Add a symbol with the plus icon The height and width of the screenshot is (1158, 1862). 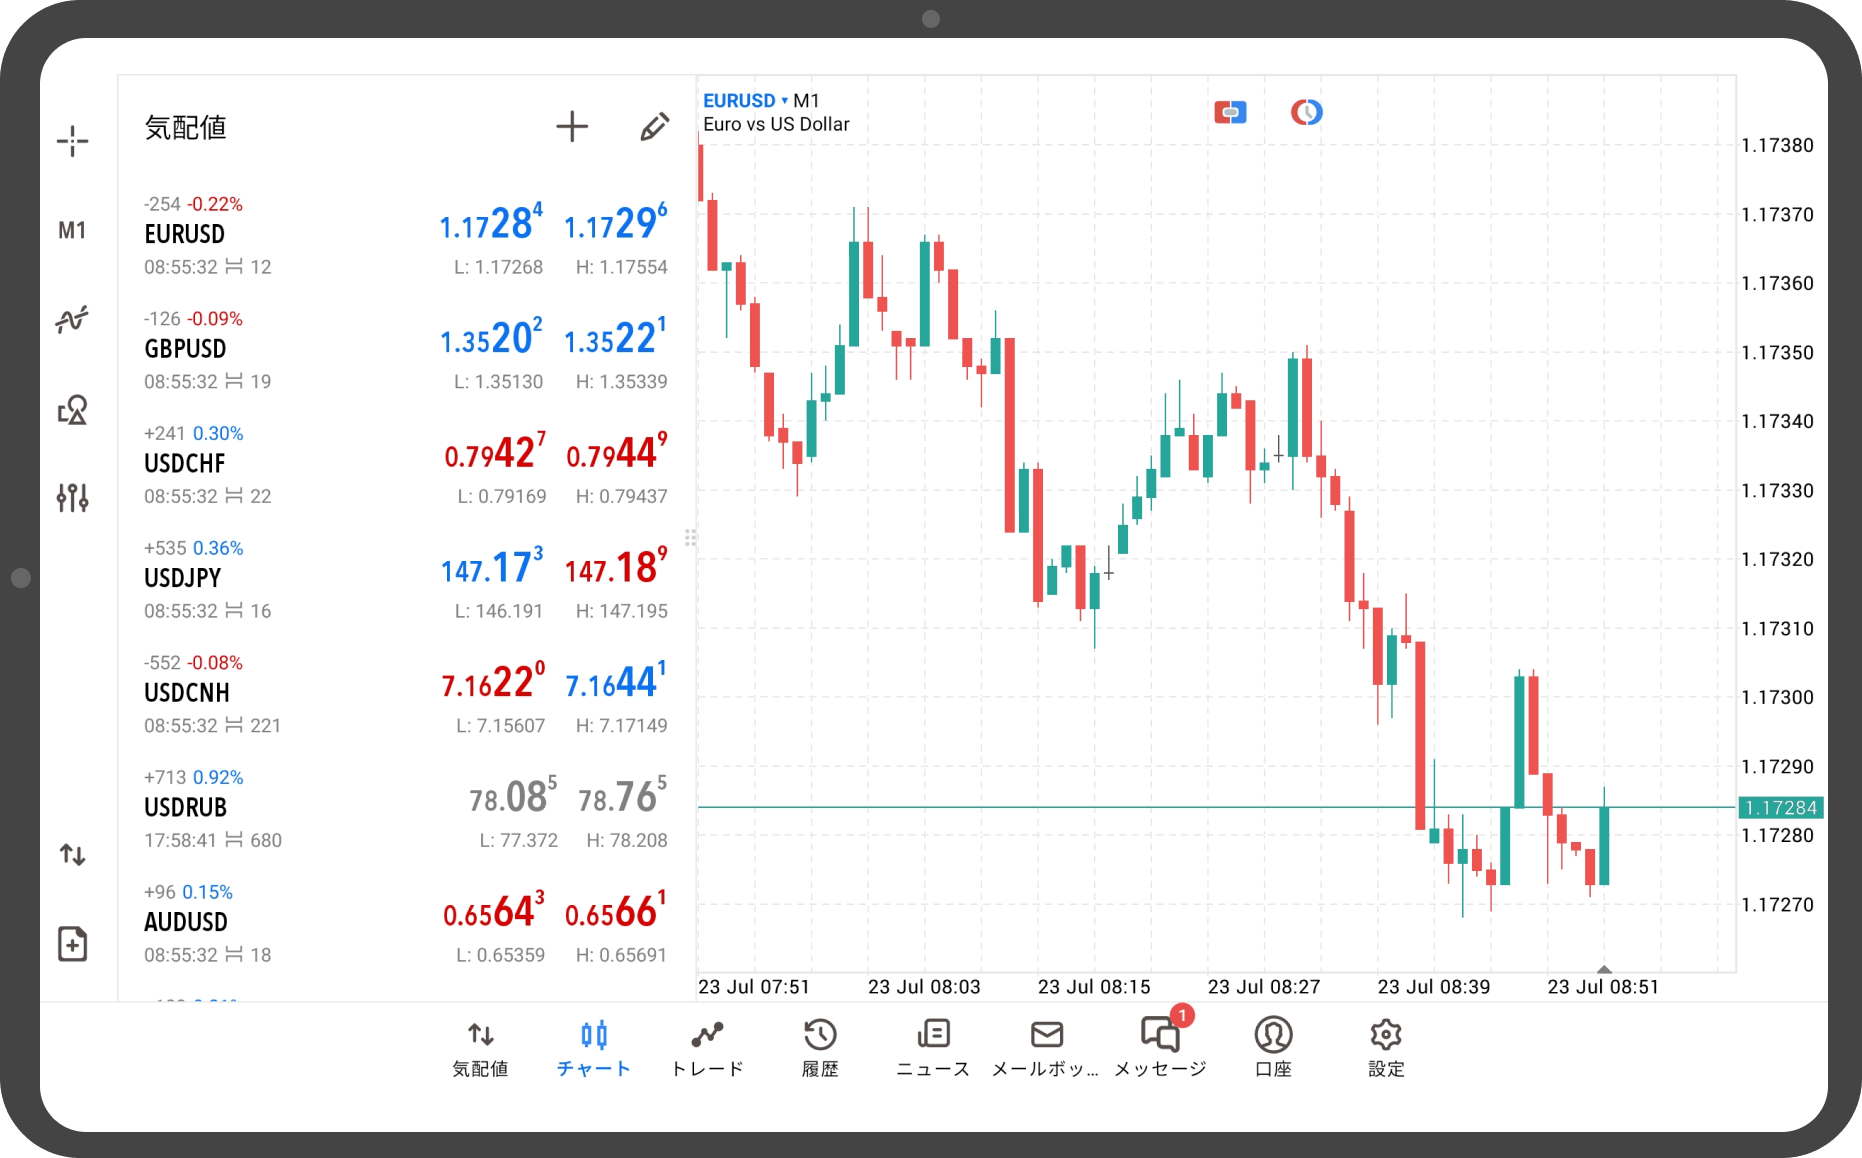pos(572,127)
